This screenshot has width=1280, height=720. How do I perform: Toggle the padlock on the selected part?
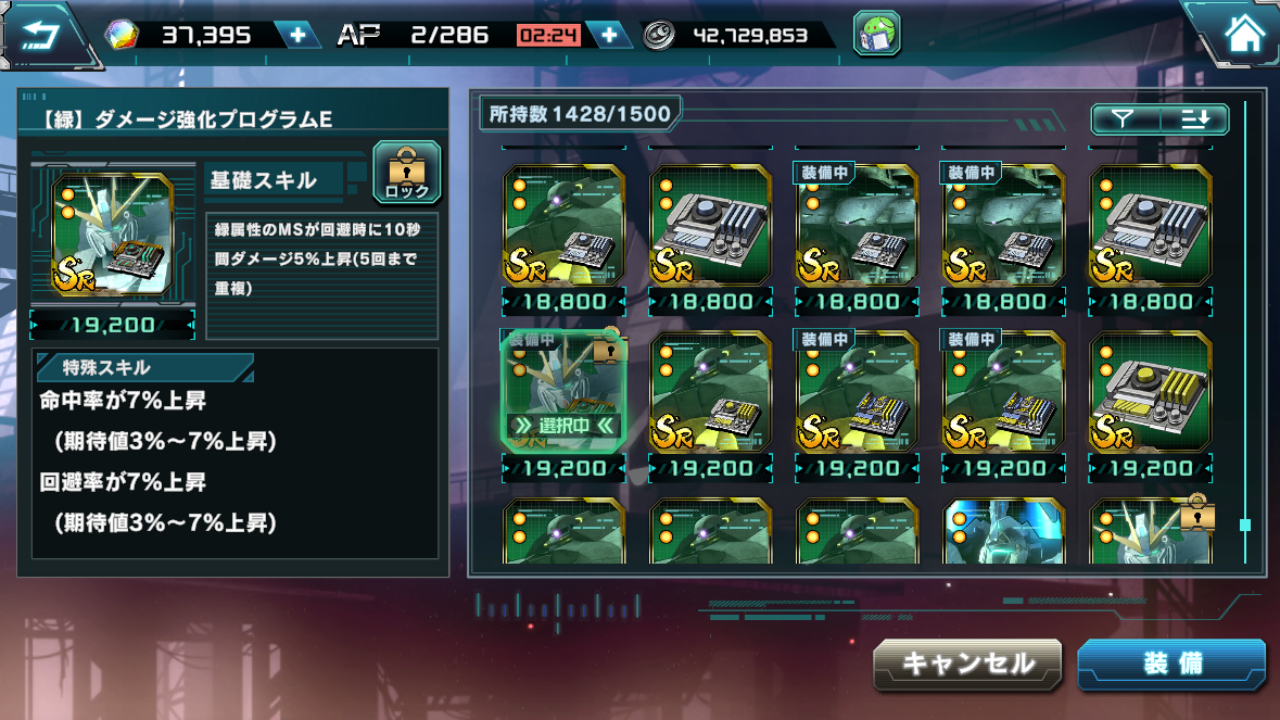tap(605, 348)
